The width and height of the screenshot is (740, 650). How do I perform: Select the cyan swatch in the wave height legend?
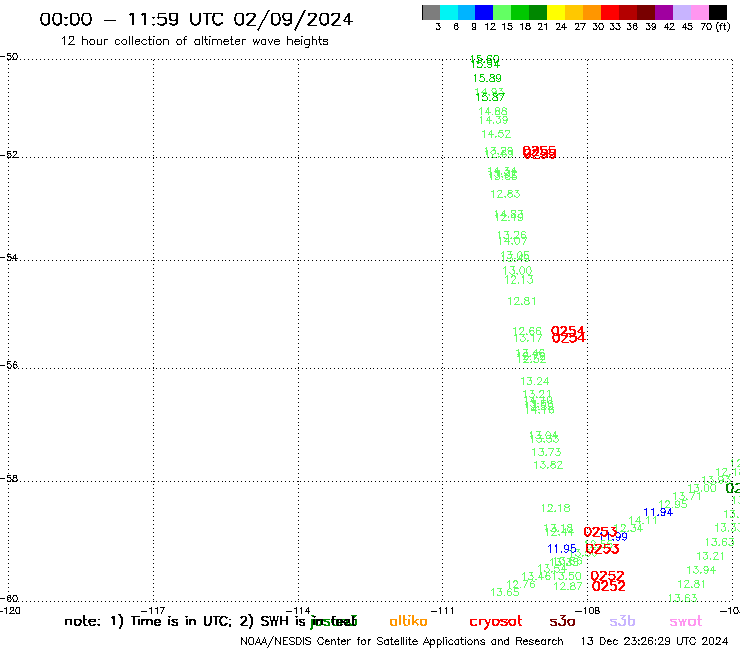(449, 12)
